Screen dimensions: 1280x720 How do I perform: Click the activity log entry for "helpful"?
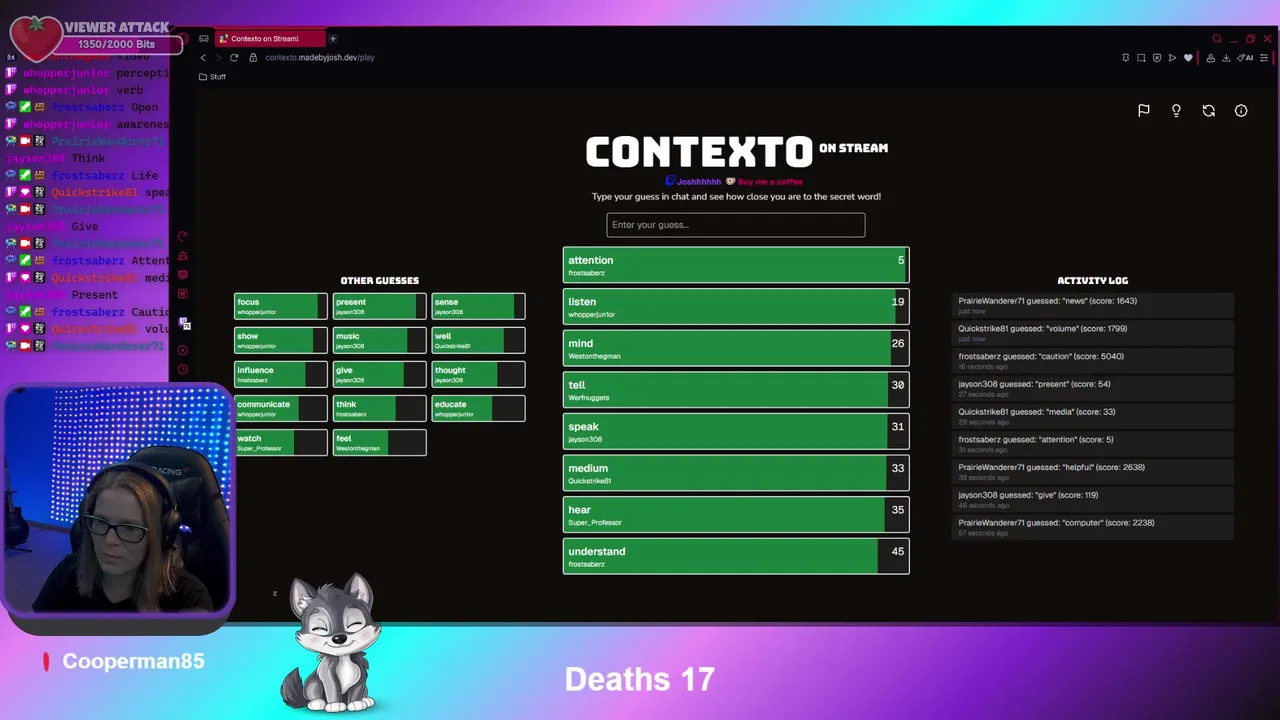(1093, 472)
